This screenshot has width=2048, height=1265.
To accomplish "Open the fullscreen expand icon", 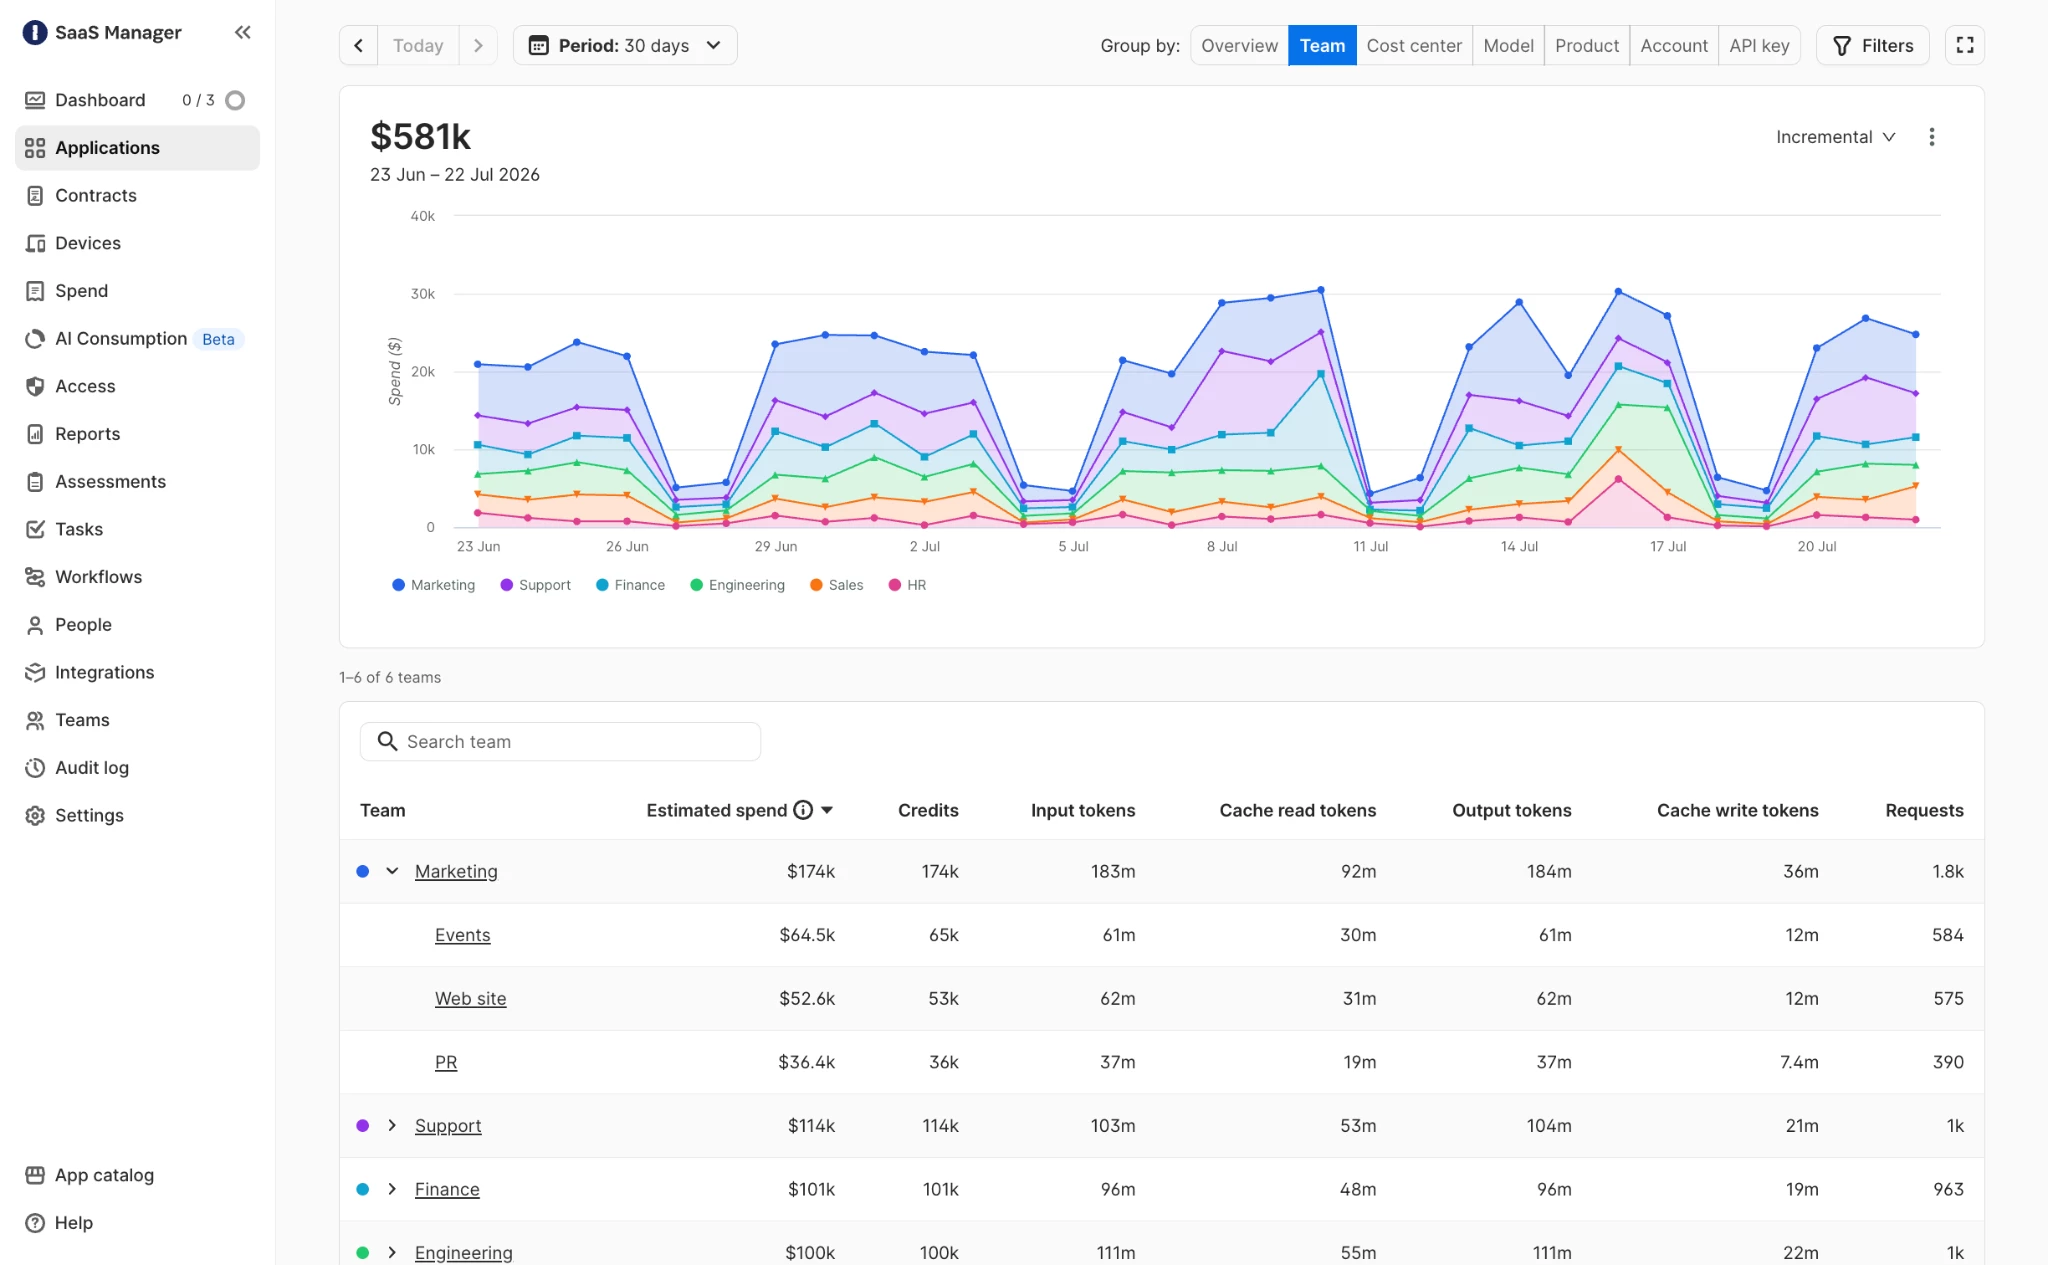I will click(1964, 45).
